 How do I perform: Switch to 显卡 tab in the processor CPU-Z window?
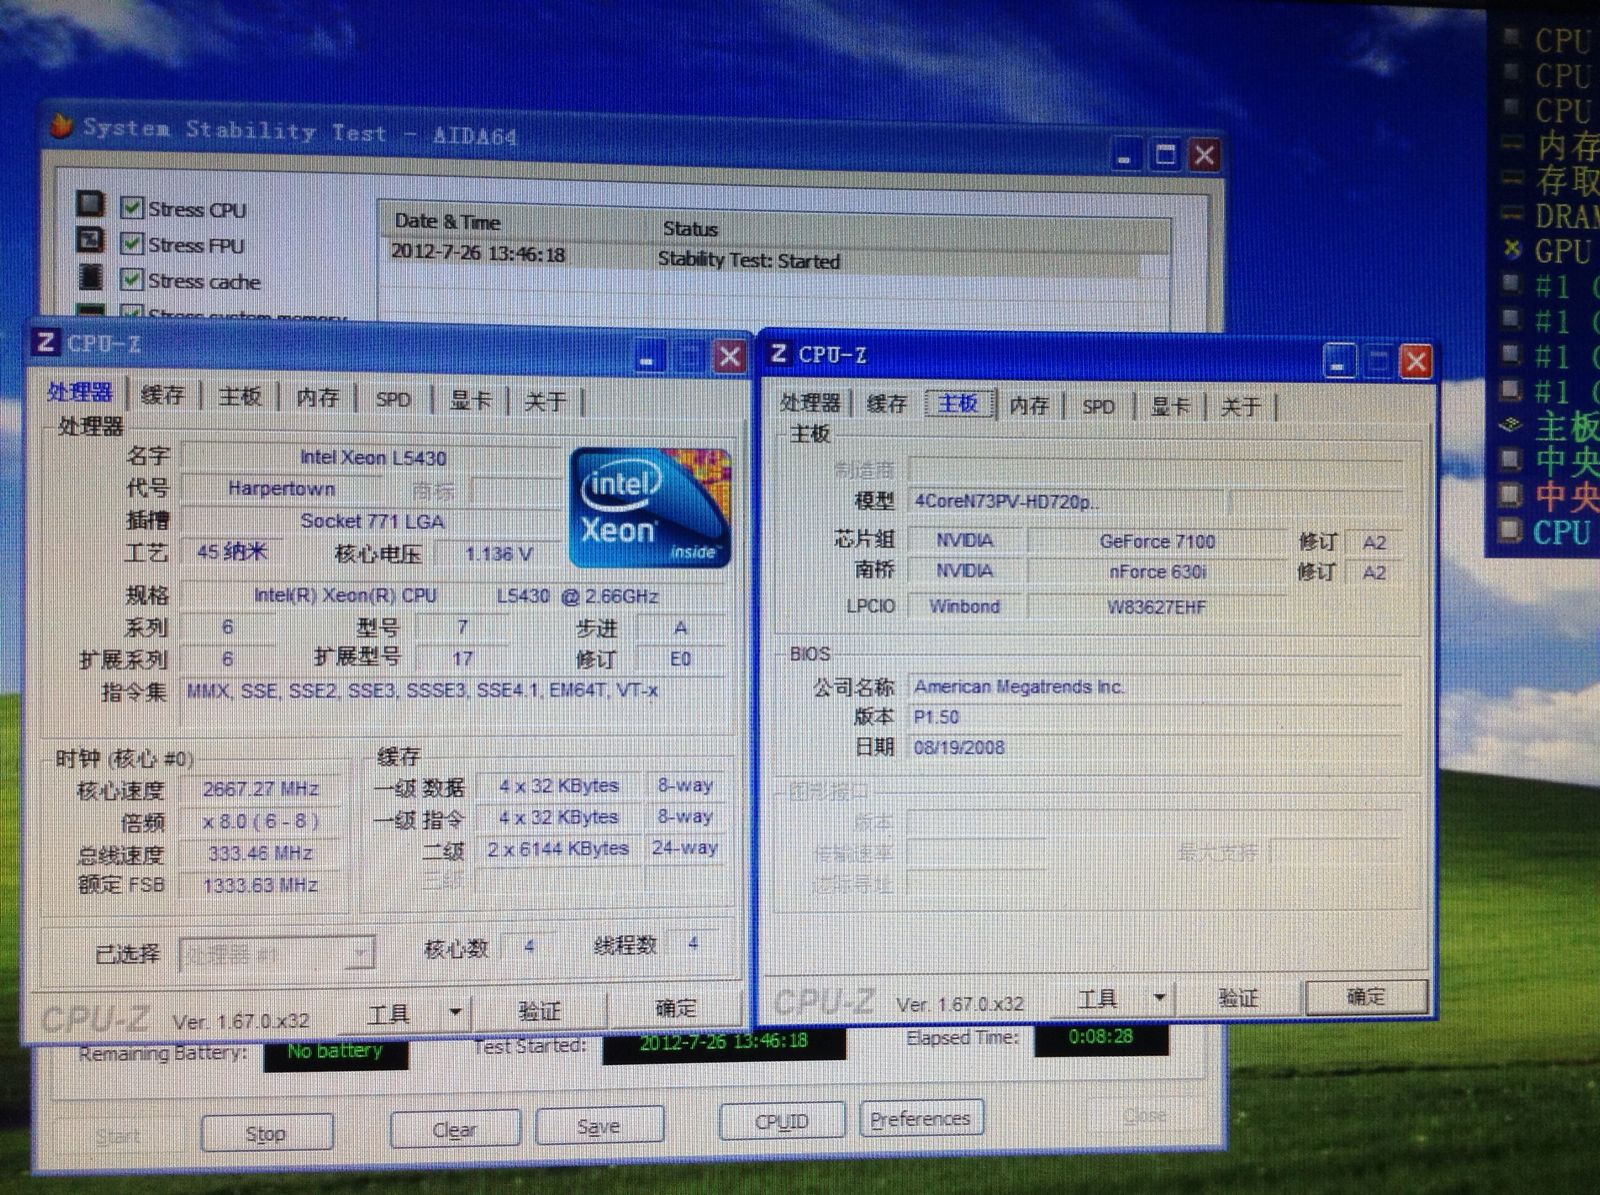point(470,401)
